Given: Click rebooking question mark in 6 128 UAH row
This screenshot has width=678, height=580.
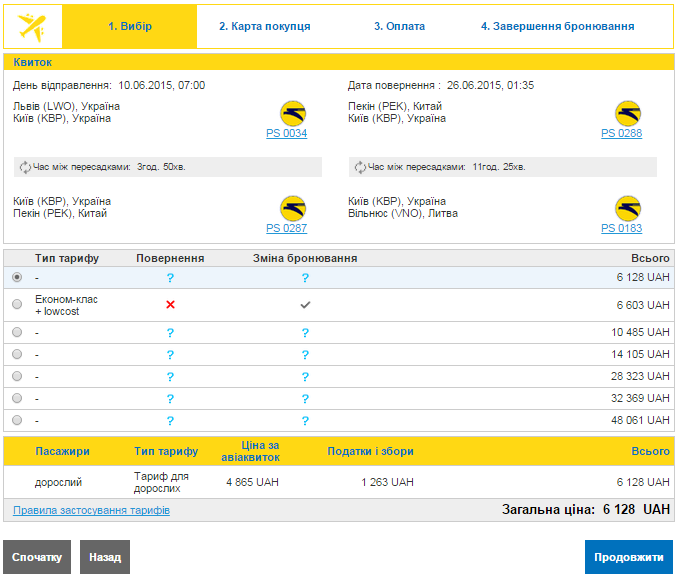Looking at the screenshot, I should [305, 278].
